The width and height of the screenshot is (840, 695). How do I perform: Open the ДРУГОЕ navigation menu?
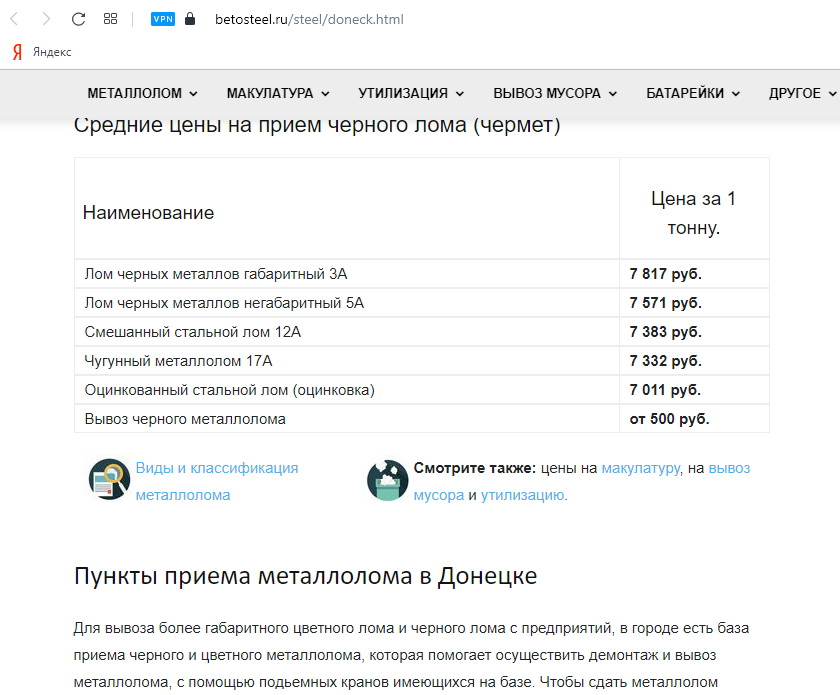pyautogui.click(x=801, y=93)
